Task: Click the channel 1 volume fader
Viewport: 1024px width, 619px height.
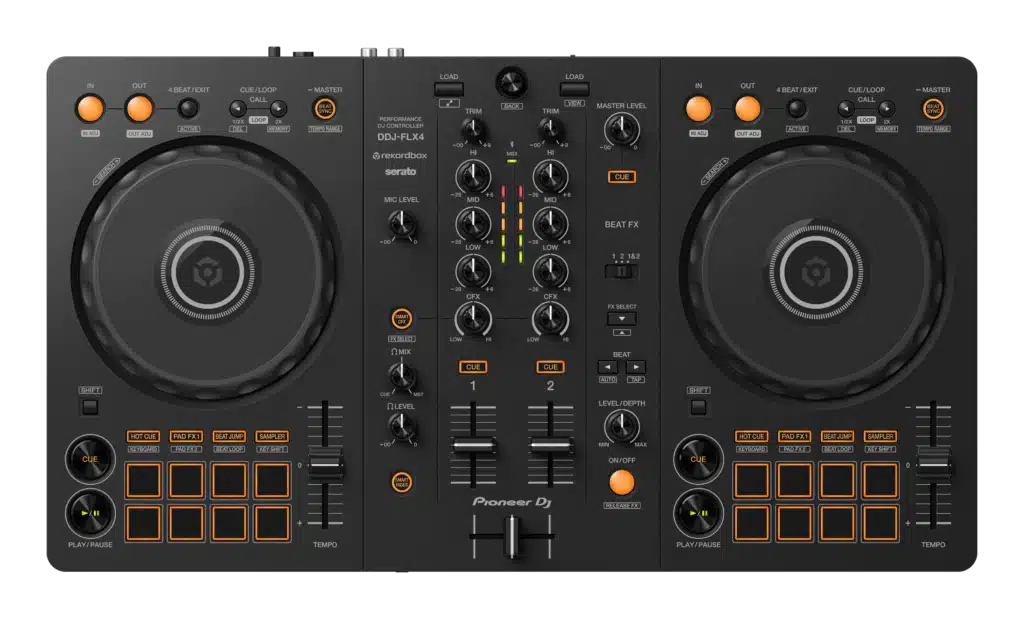Action: tap(473, 446)
